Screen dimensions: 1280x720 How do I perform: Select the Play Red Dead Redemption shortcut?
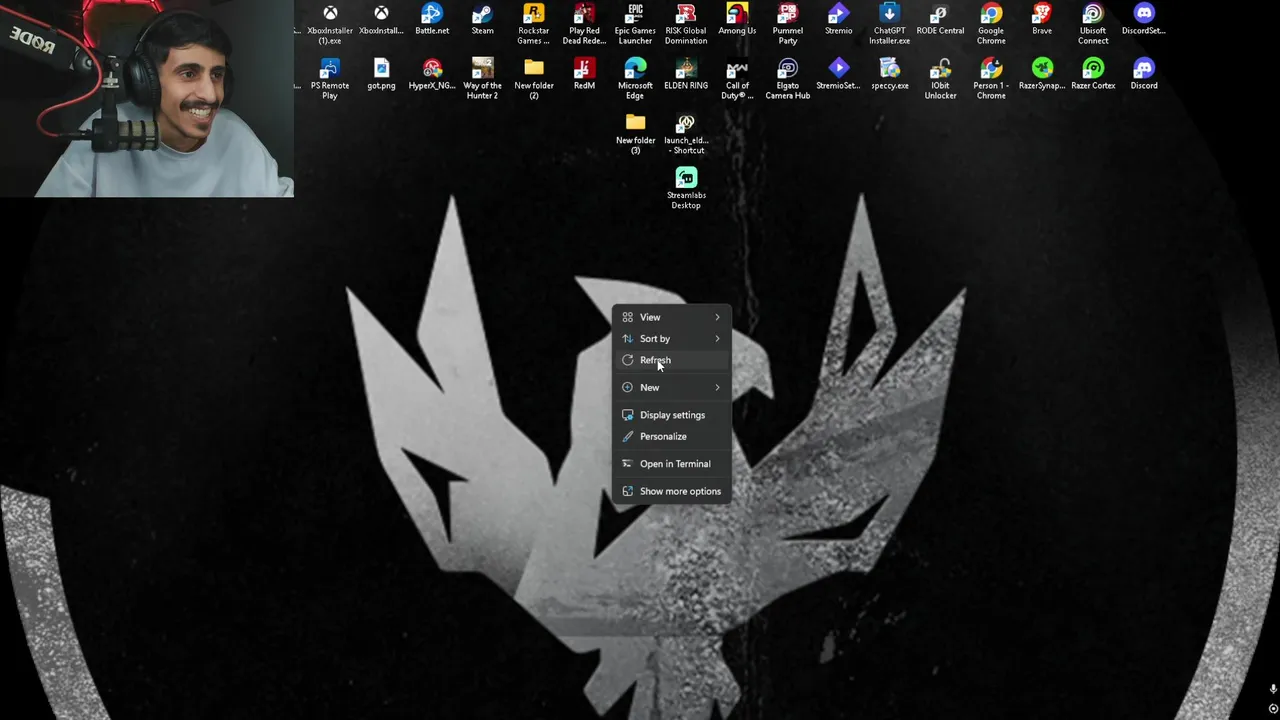pos(584,24)
